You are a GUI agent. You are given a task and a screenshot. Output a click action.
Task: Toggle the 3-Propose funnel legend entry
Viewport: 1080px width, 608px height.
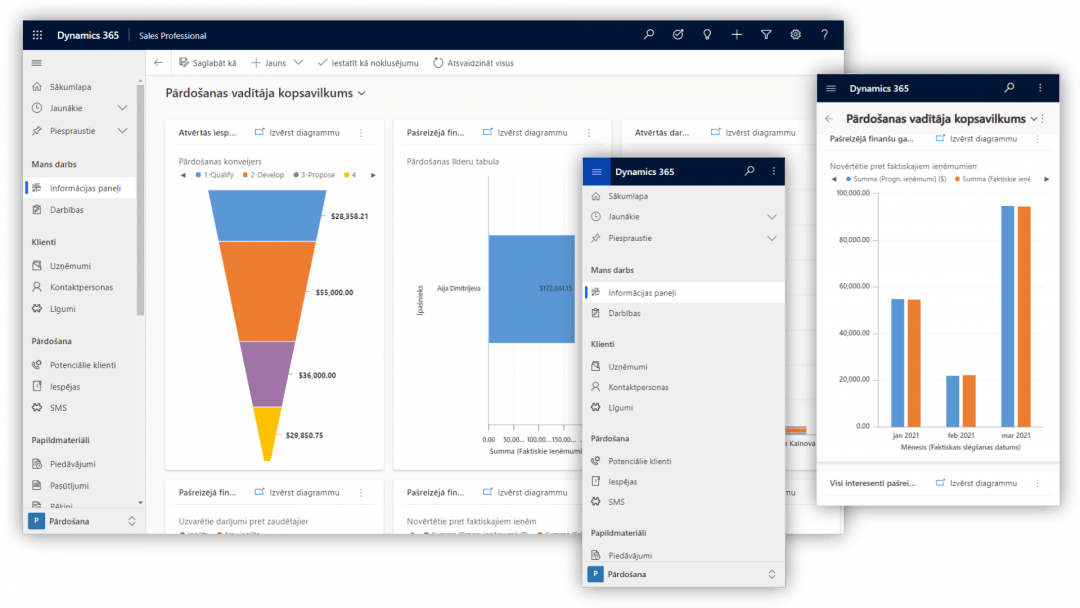(318, 175)
